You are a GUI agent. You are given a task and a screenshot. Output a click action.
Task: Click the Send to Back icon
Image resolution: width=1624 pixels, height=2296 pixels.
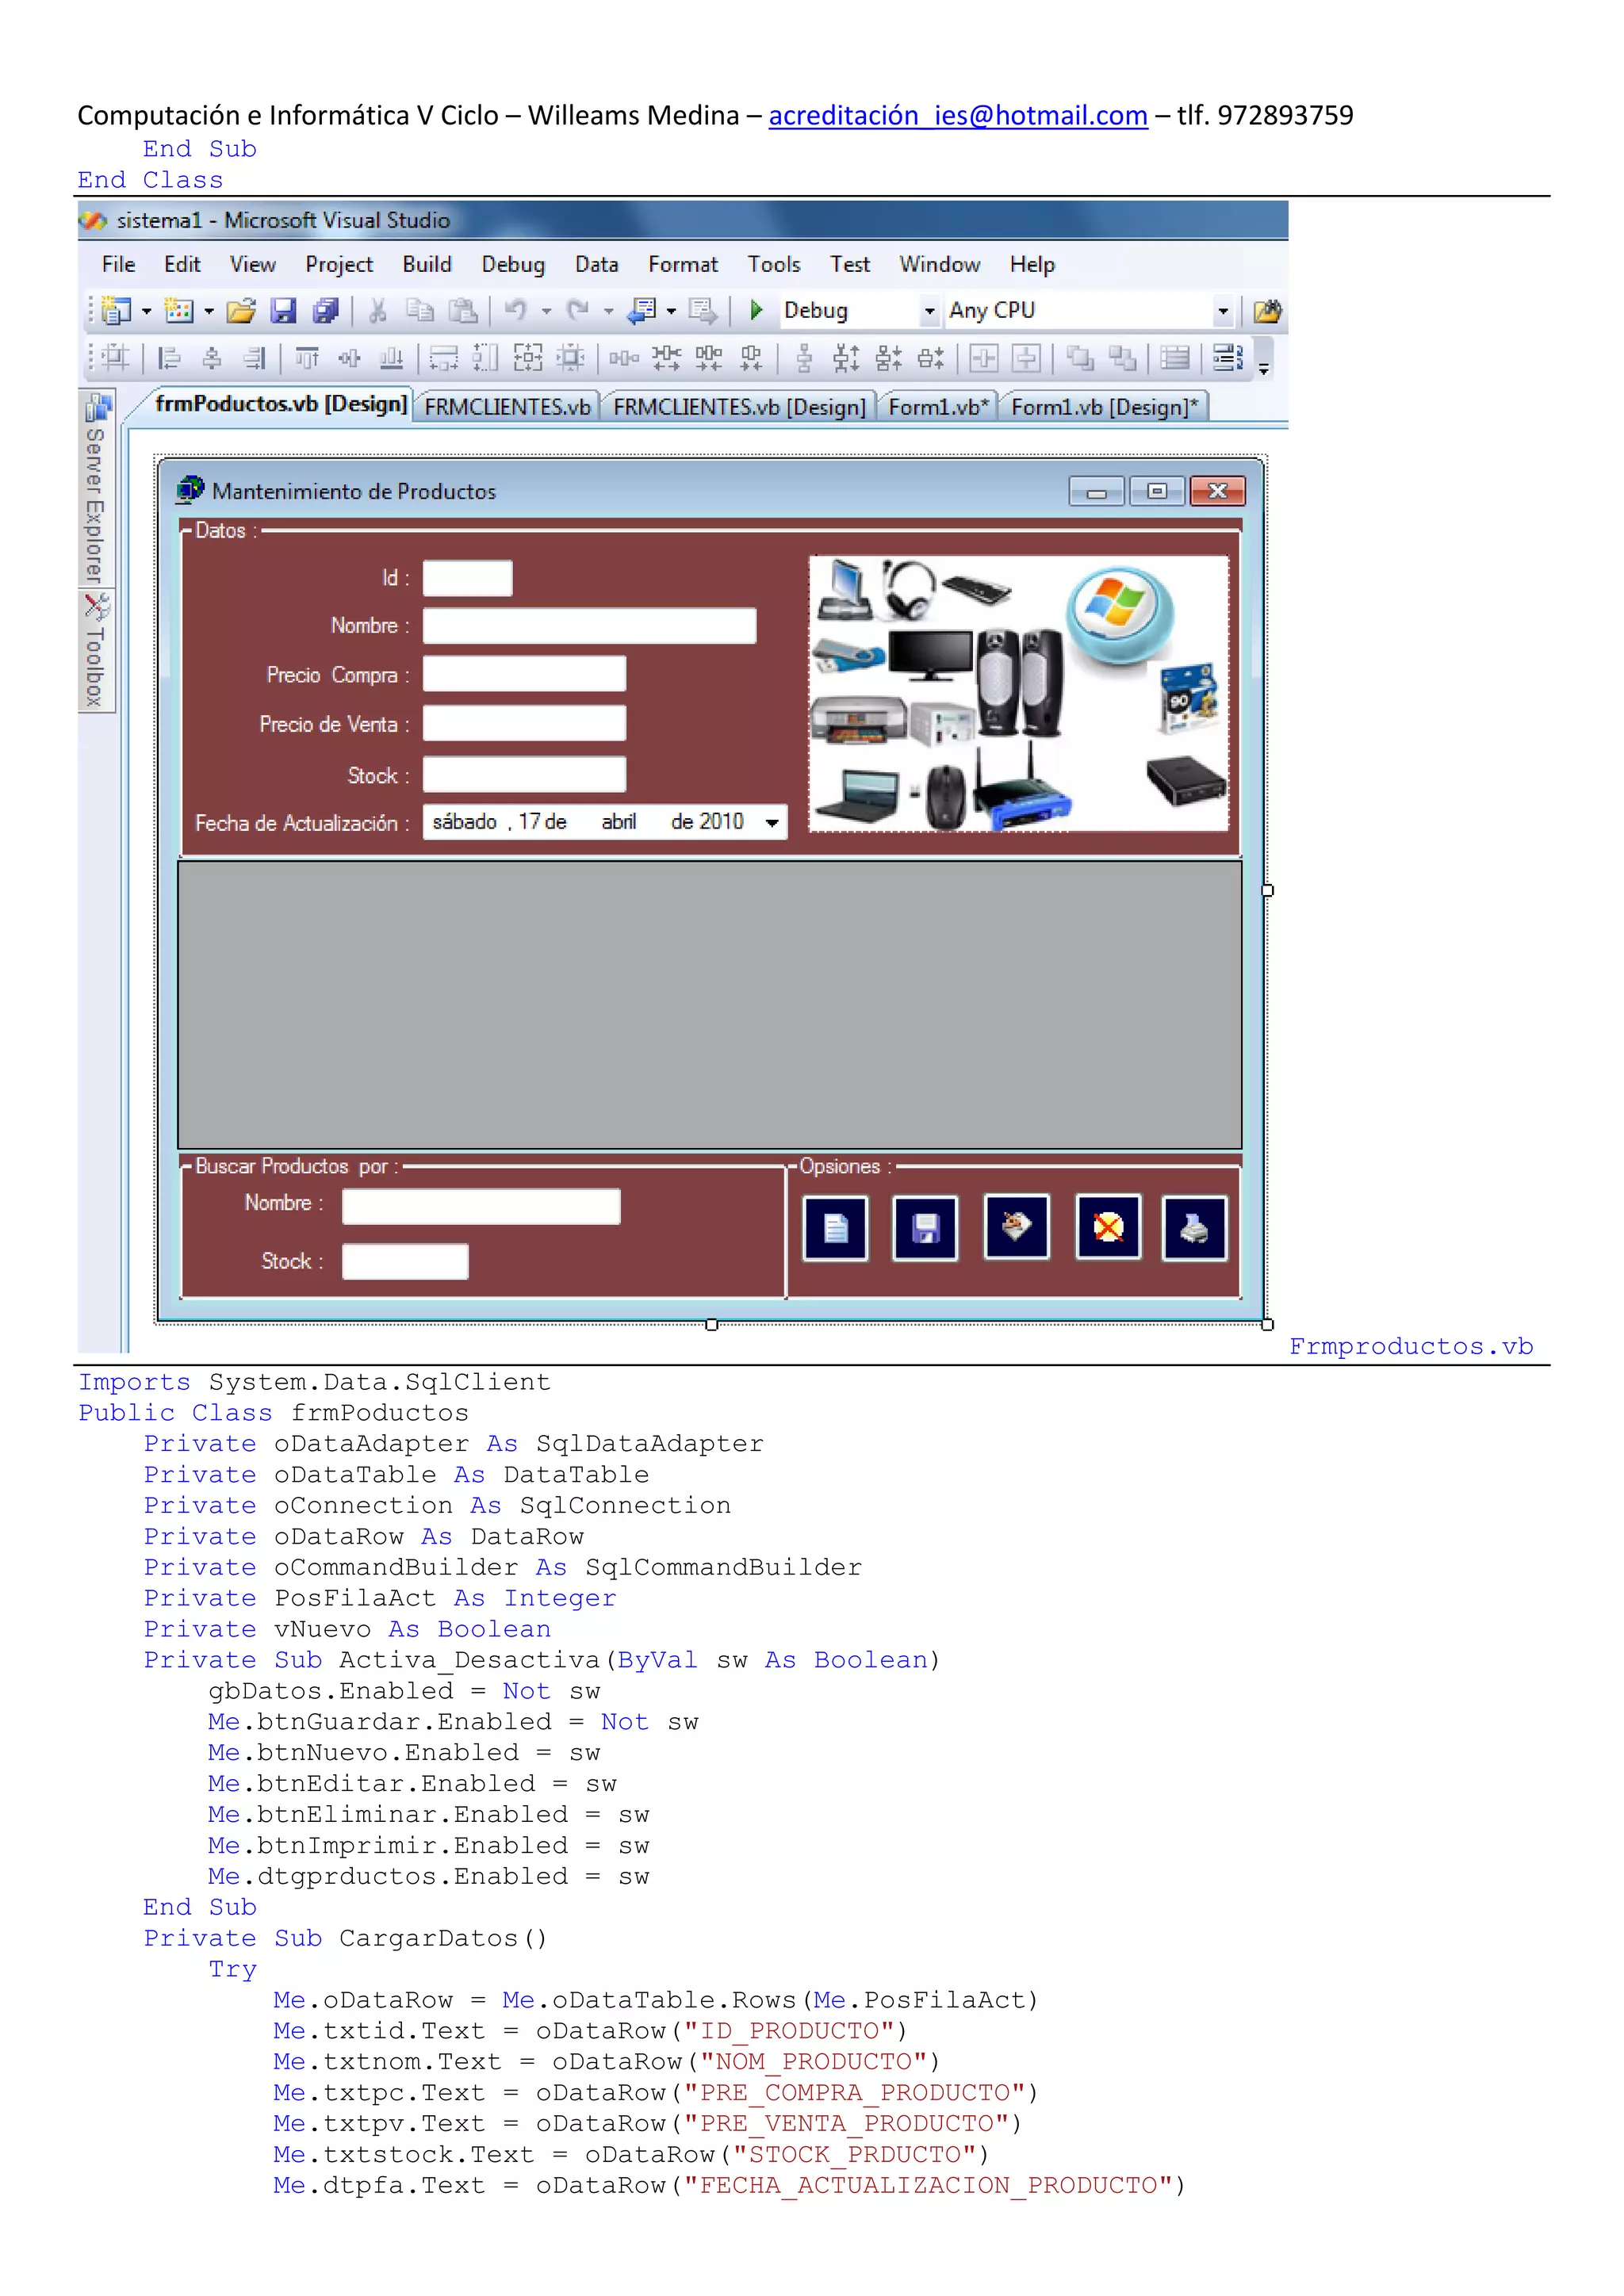point(1122,358)
